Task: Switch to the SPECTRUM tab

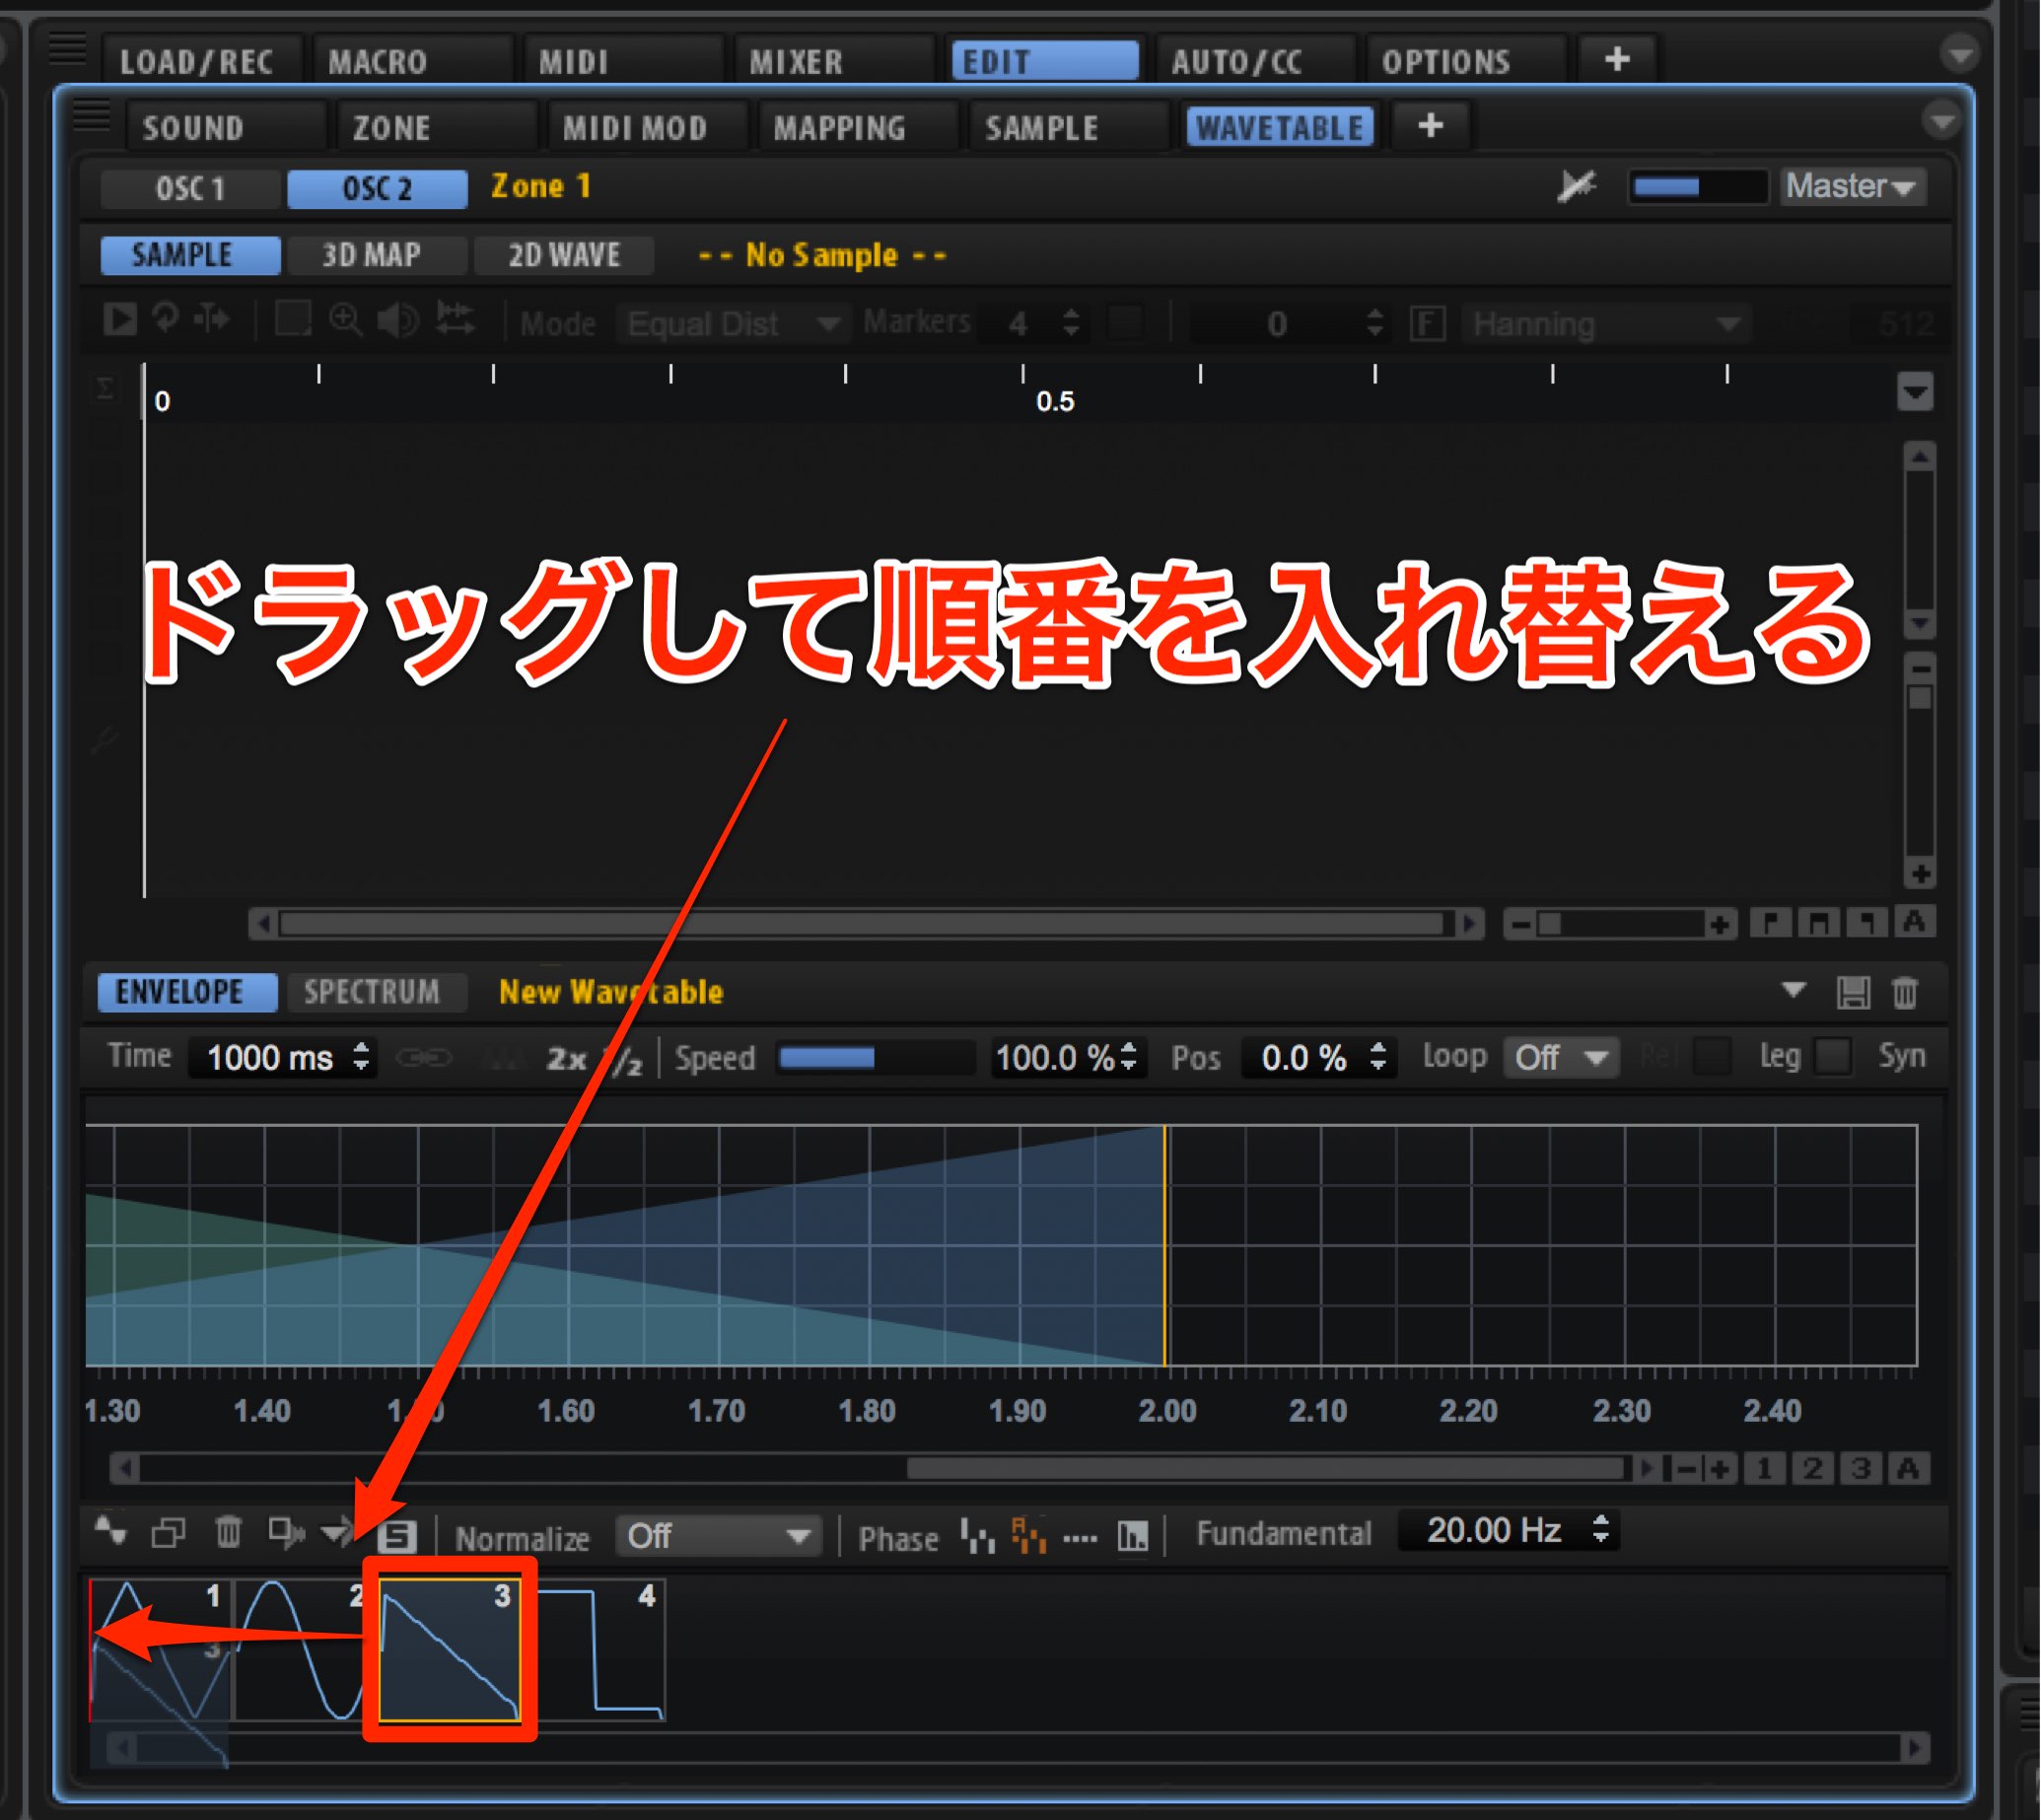Action: click(x=374, y=992)
